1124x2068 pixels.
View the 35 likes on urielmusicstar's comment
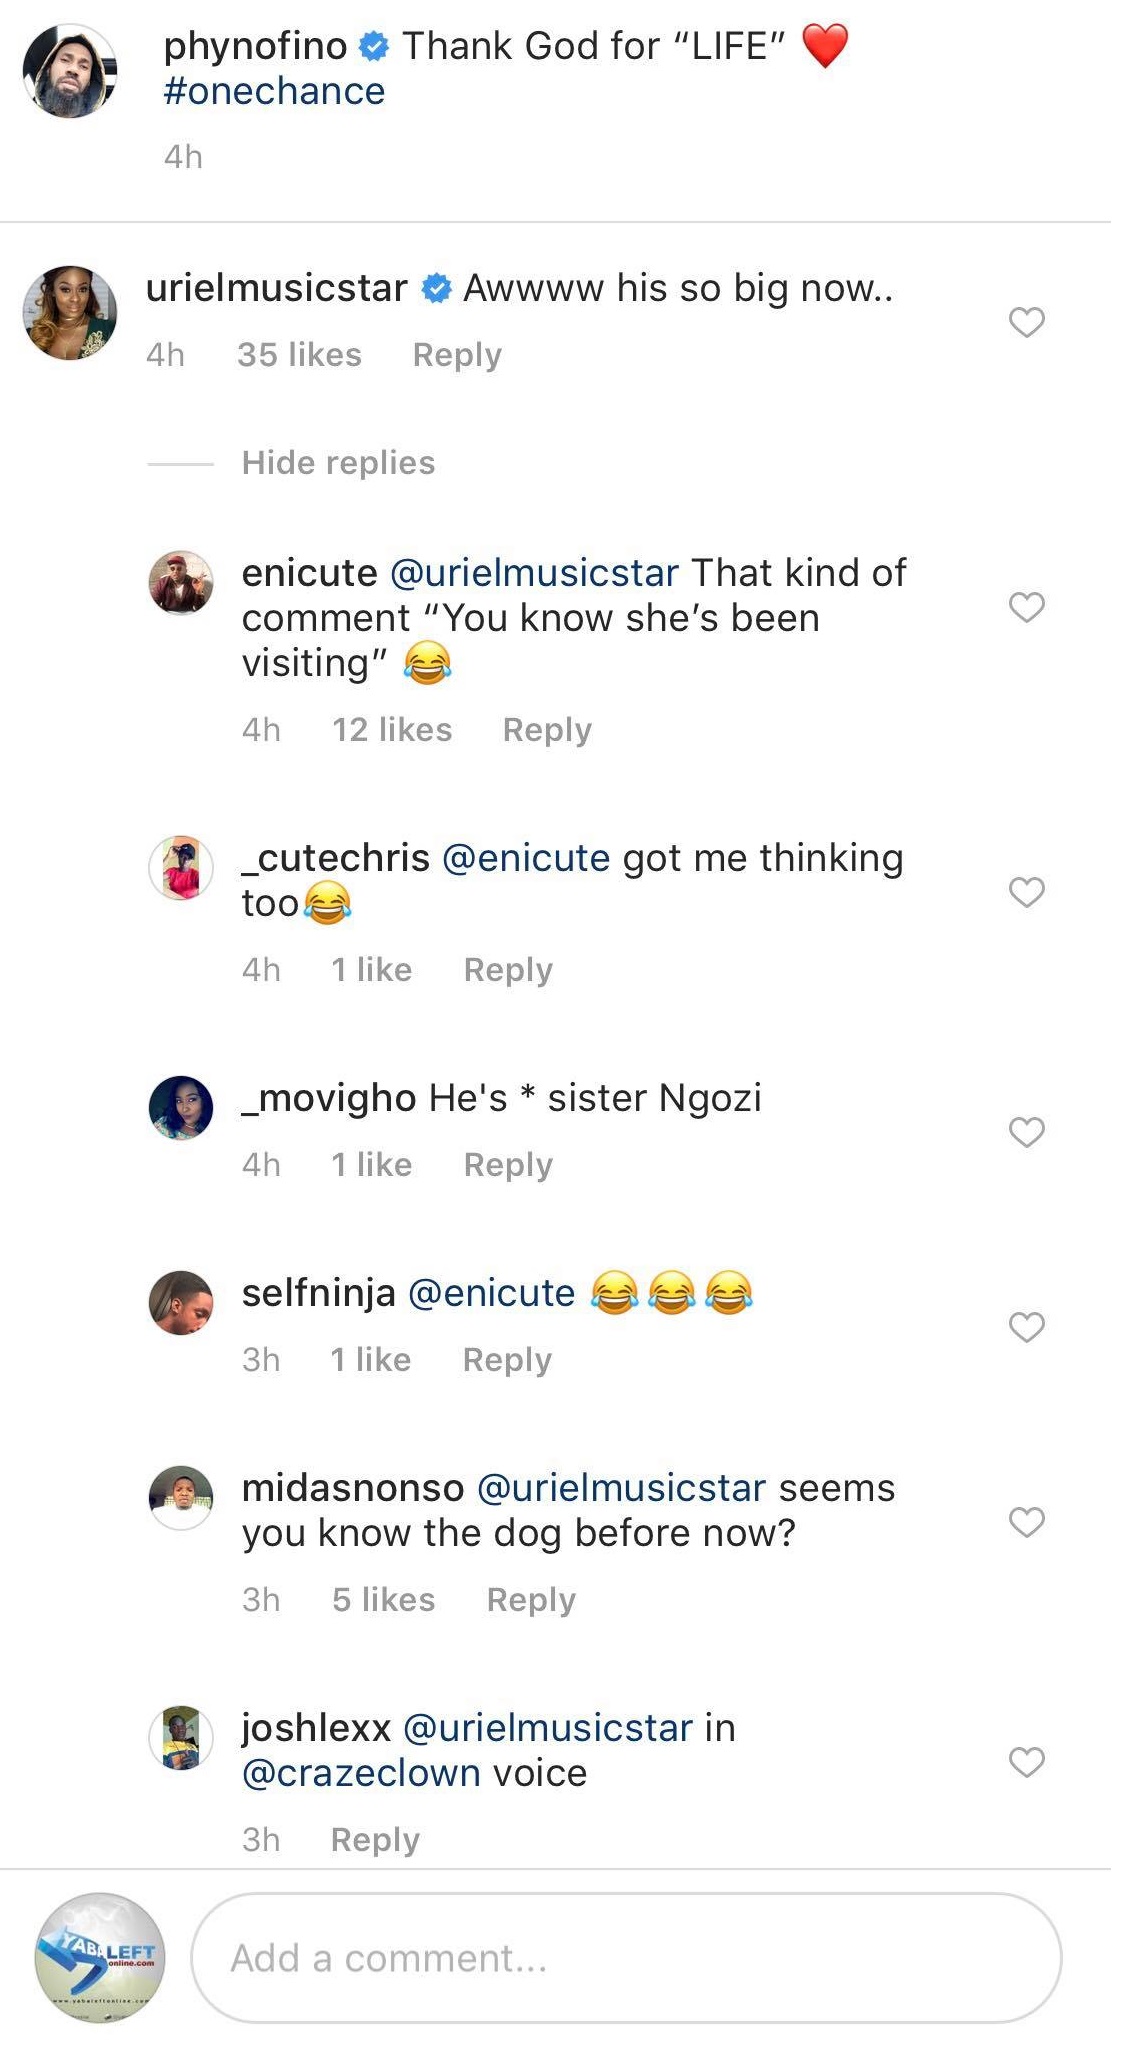click(299, 355)
